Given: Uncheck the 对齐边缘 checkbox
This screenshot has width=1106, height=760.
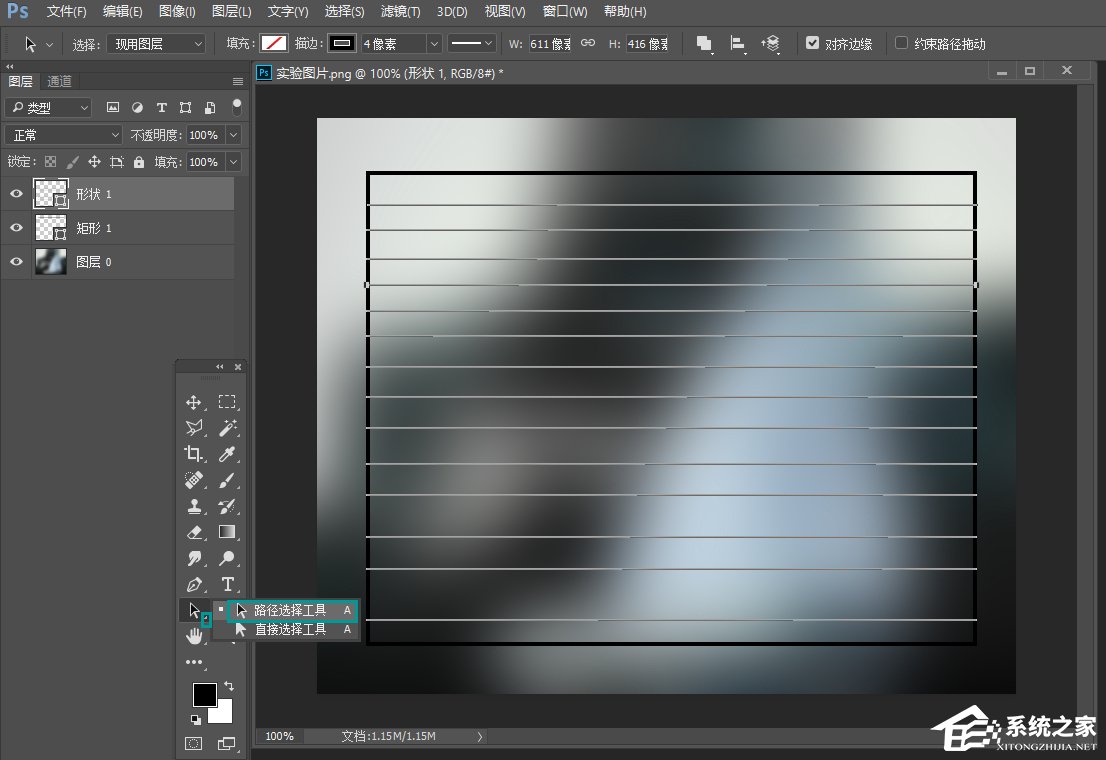Looking at the screenshot, I should [x=812, y=44].
